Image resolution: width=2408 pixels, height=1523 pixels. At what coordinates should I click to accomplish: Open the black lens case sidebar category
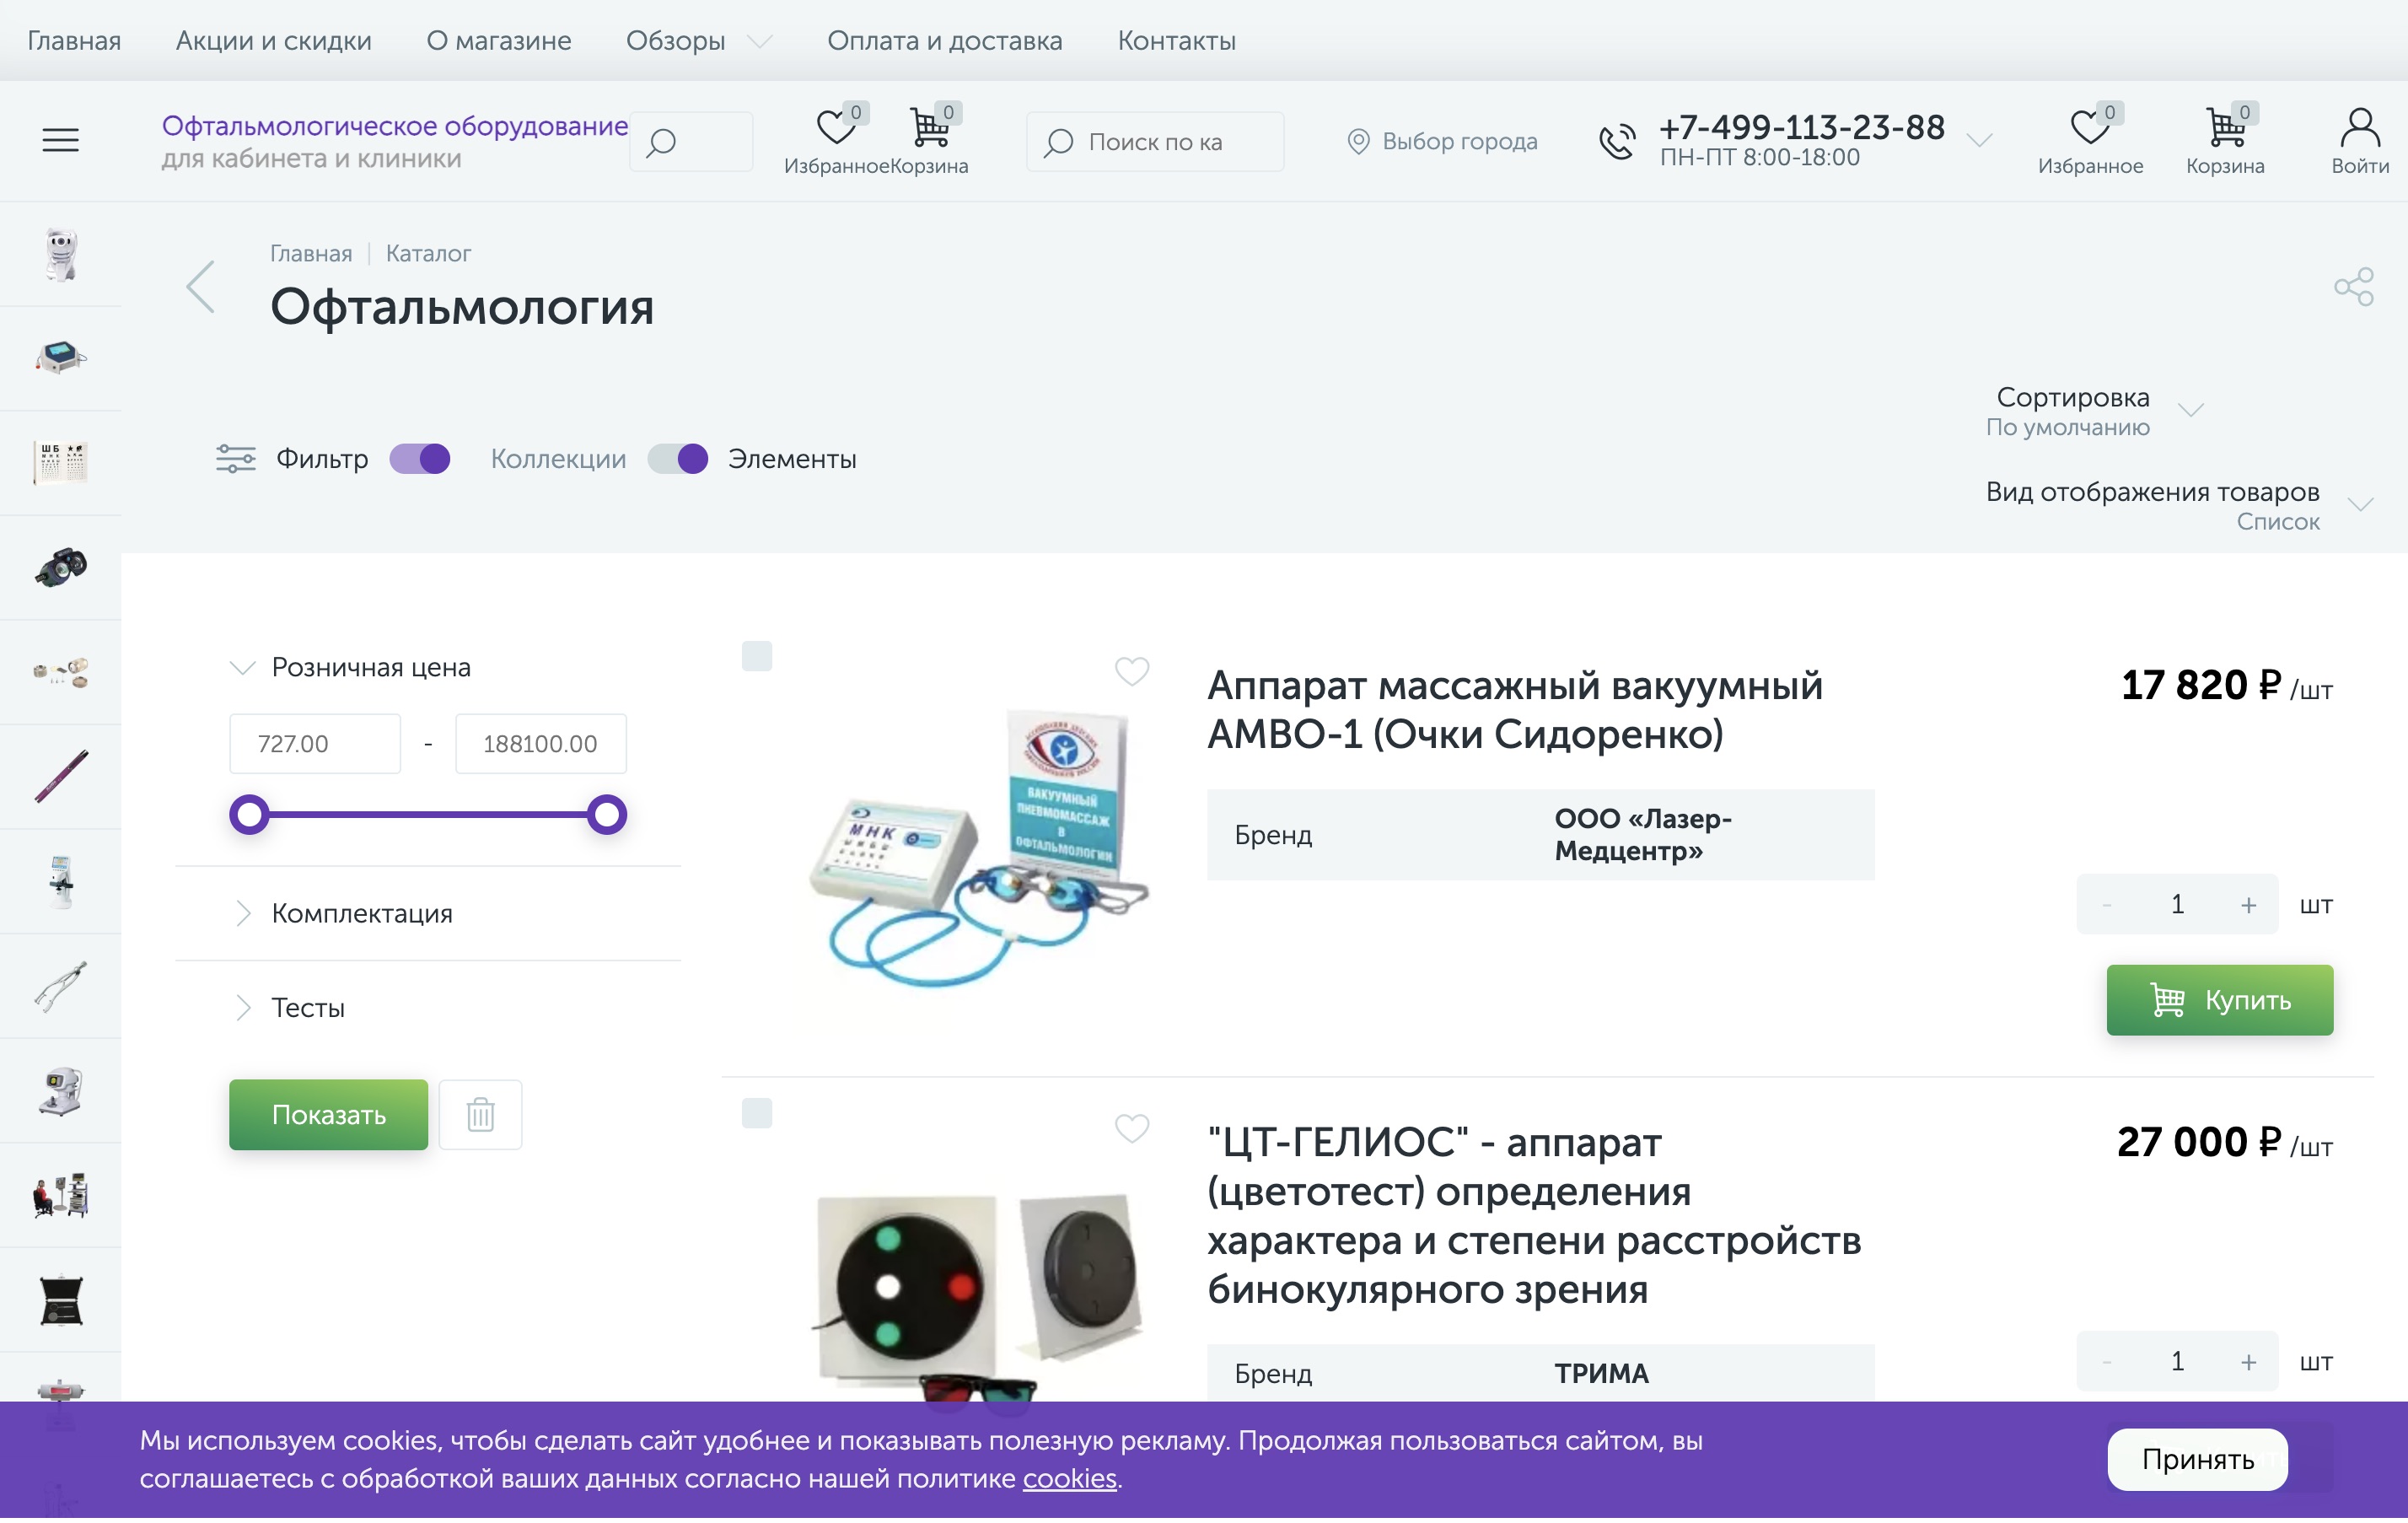tap(61, 1300)
